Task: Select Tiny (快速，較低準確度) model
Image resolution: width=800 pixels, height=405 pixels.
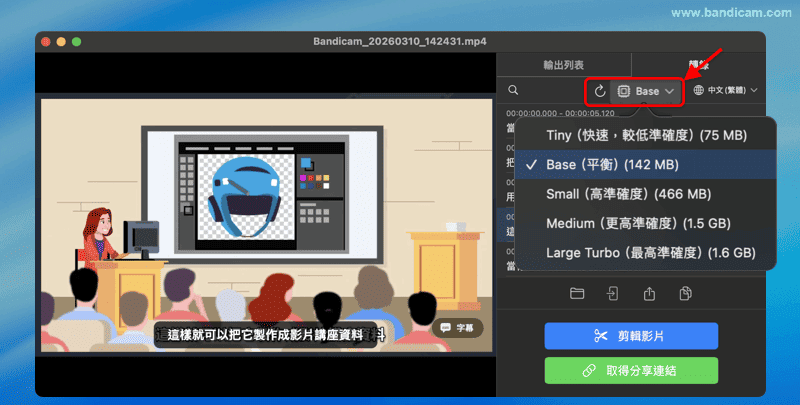Action: coord(645,135)
